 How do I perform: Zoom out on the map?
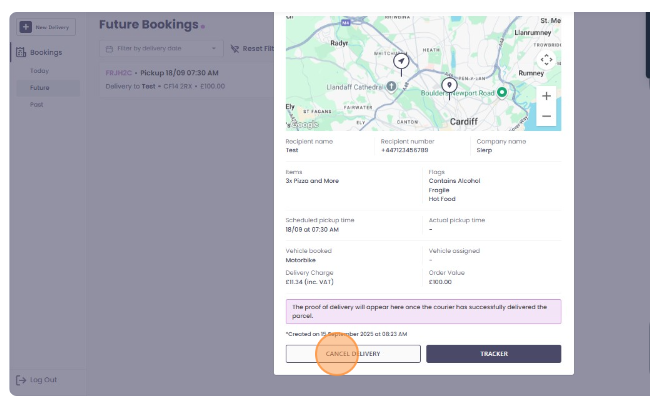click(546, 116)
